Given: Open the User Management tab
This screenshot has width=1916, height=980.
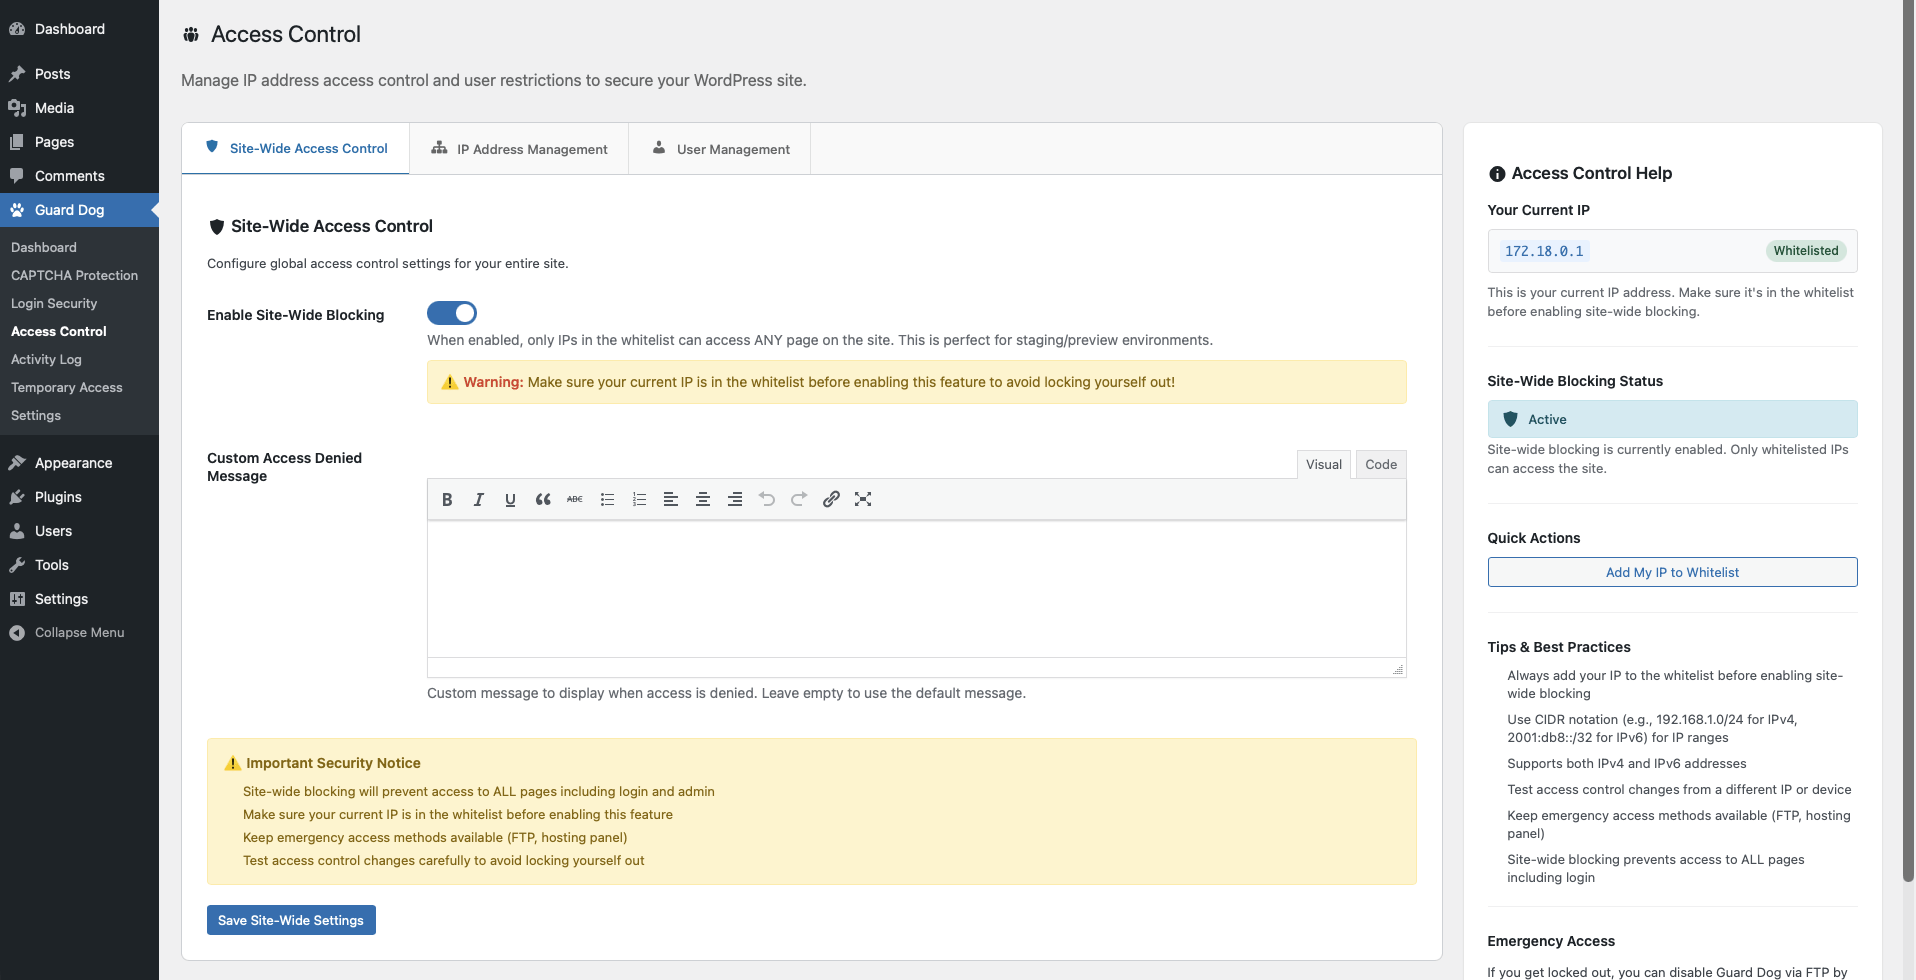Looking at the screenshot, I should 720,149.
